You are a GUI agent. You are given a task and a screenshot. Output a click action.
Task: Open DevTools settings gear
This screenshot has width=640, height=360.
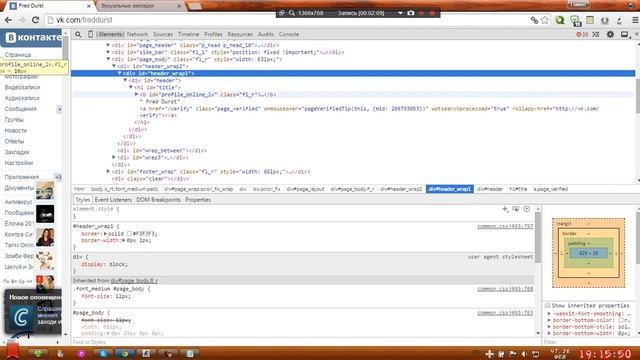pyautogui.click(x=610, y=35)
